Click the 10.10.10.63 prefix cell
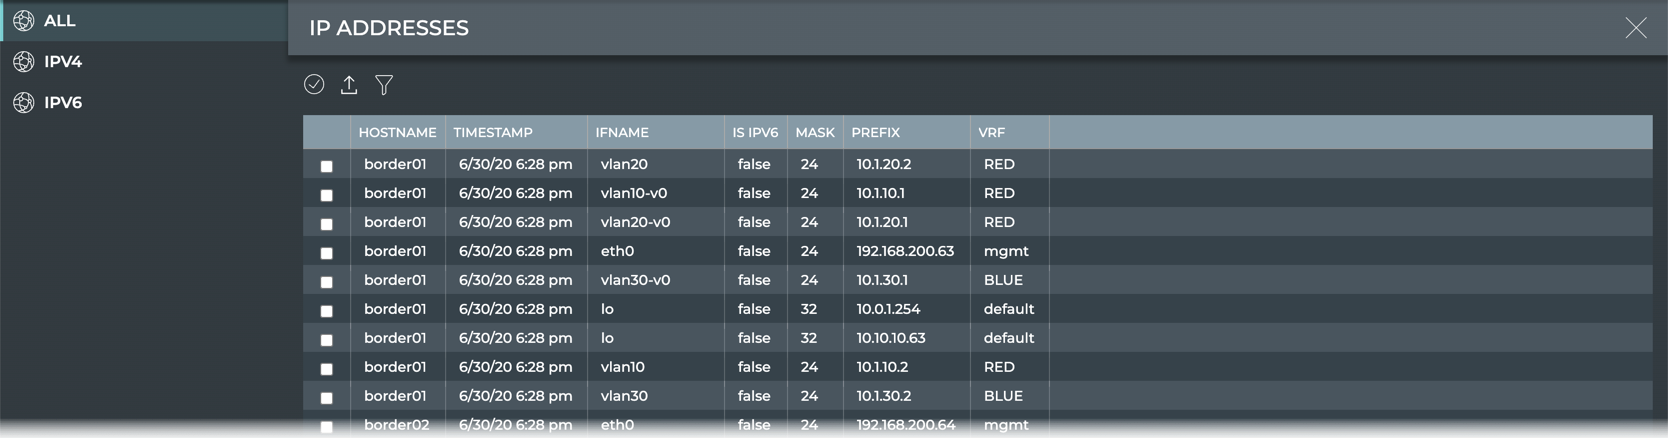Screen dimensions: 1668x438 891,338
